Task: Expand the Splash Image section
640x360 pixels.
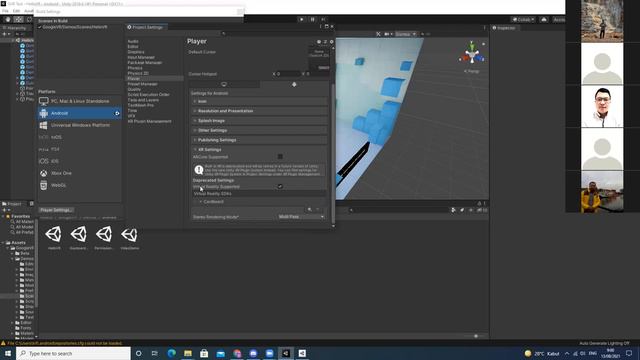Action: [x=259, y=121]
